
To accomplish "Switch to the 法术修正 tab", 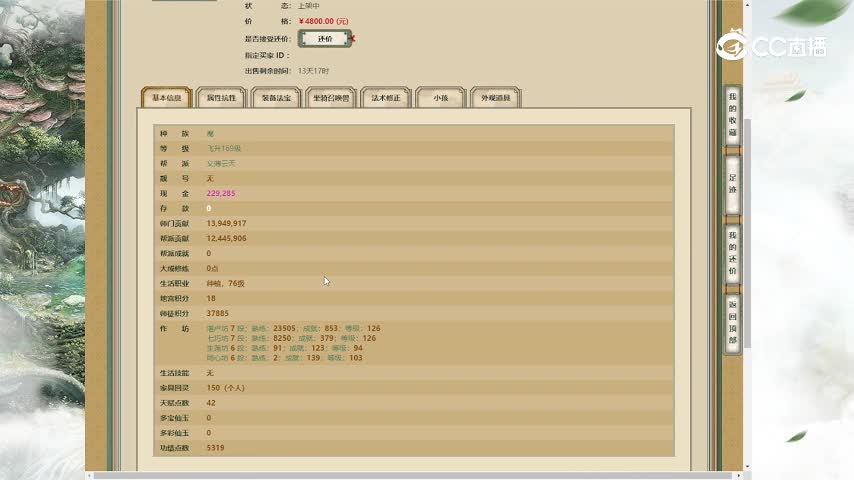I will click(x=386, y=98).
